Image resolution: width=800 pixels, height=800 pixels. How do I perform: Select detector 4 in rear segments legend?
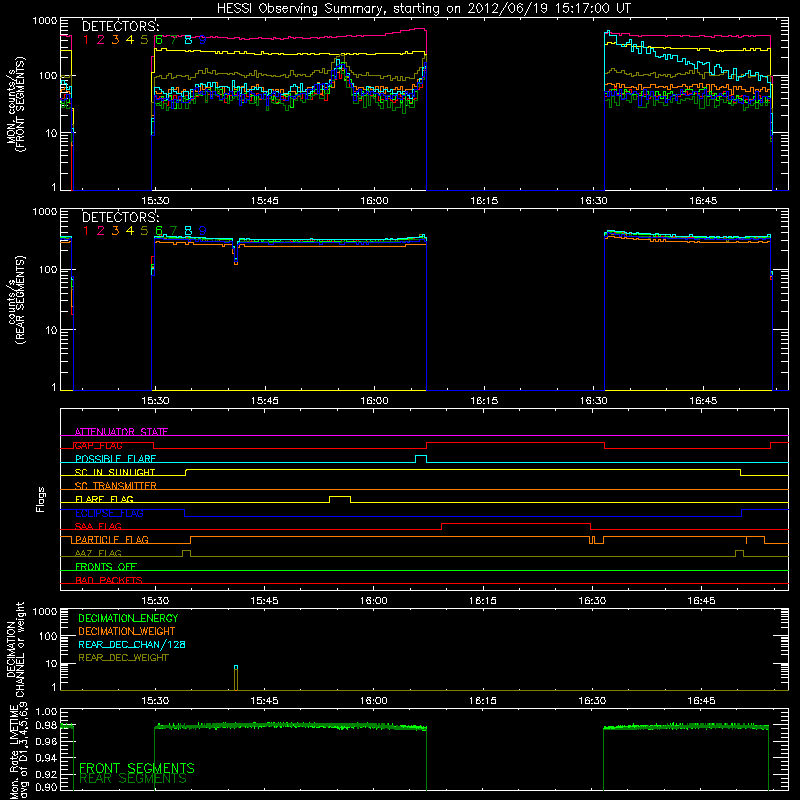click(x=130, y=231)
